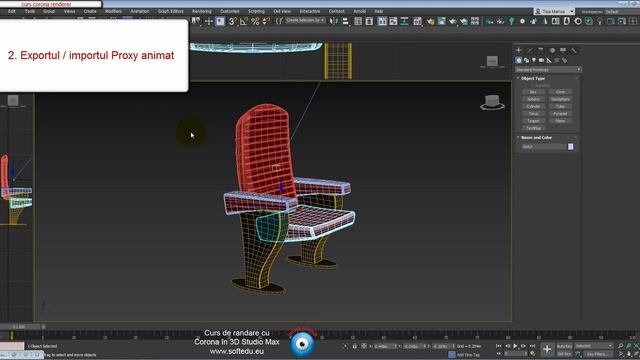Click the Plane primitive button

[x=560, y=121]
